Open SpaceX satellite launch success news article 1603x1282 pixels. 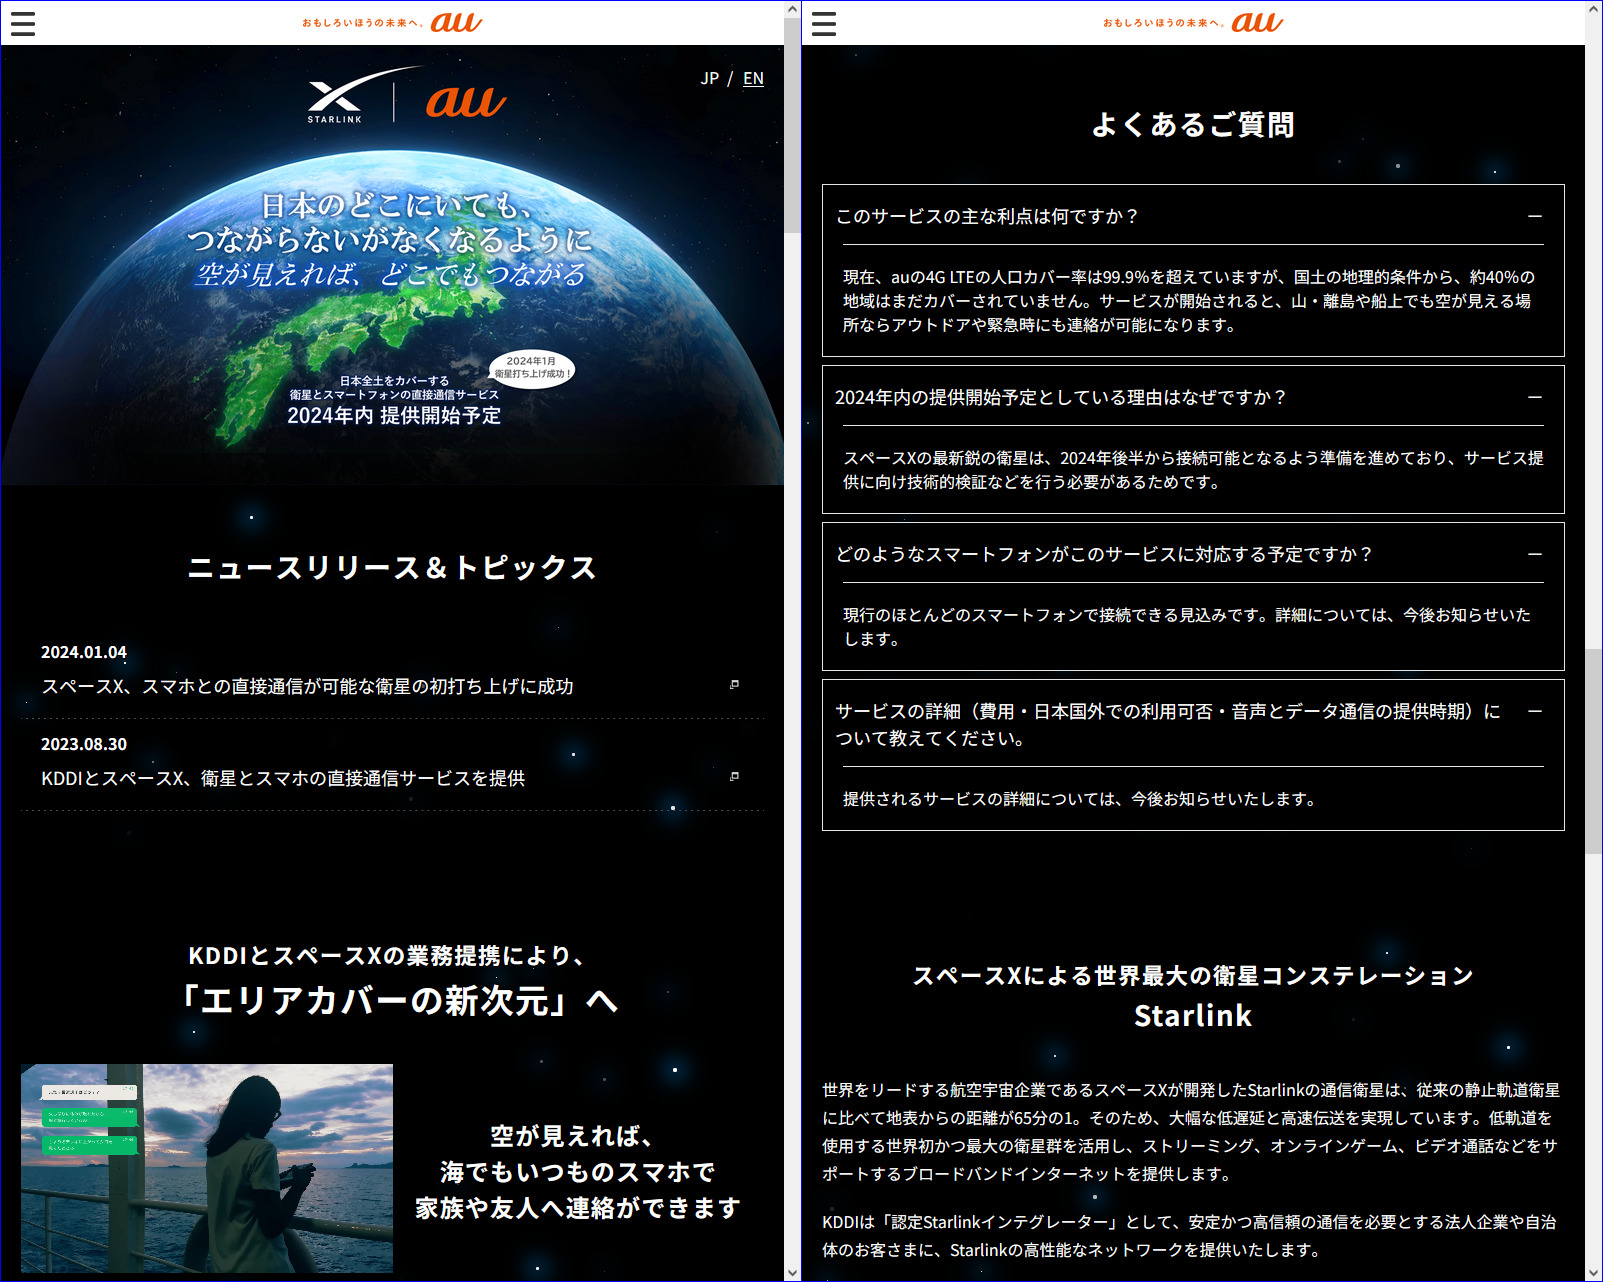307,686
